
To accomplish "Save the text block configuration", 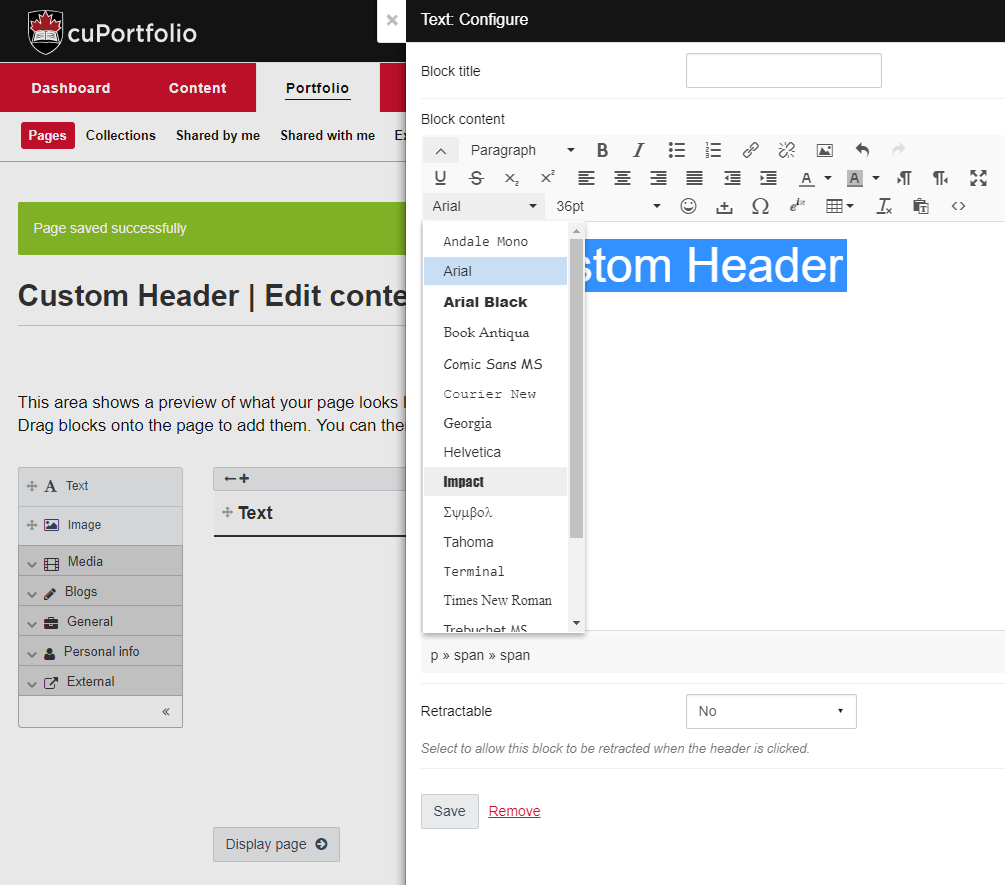I will pyautogui.click(x=449, y=811).
